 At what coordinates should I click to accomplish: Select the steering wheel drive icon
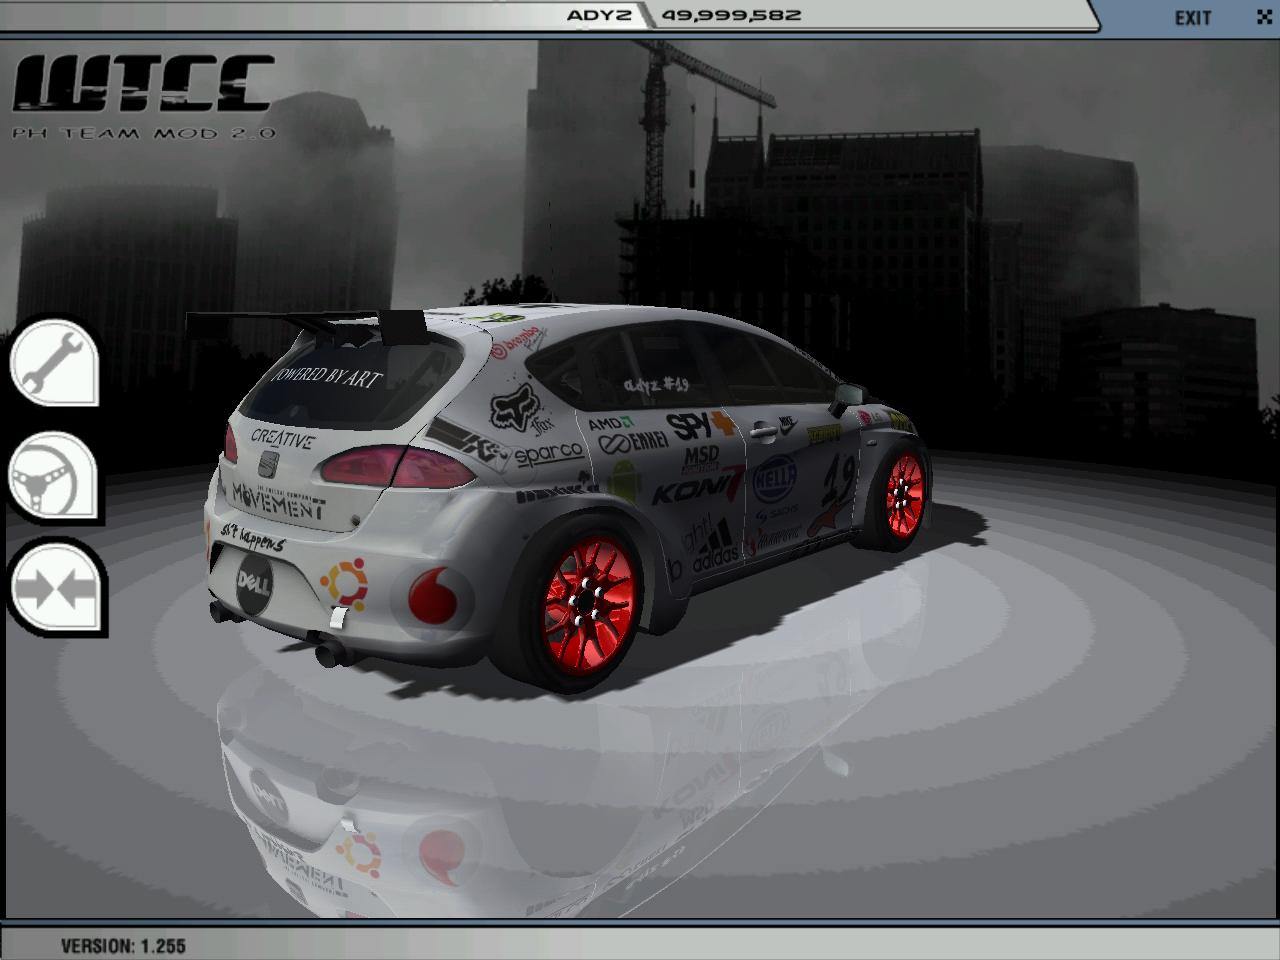pos(54,475)
